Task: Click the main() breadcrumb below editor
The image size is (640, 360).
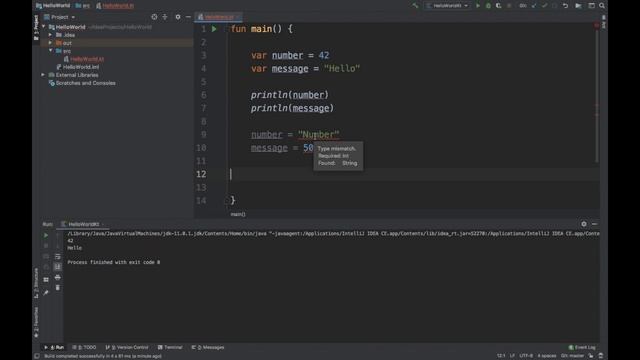Action: point(238,214)
